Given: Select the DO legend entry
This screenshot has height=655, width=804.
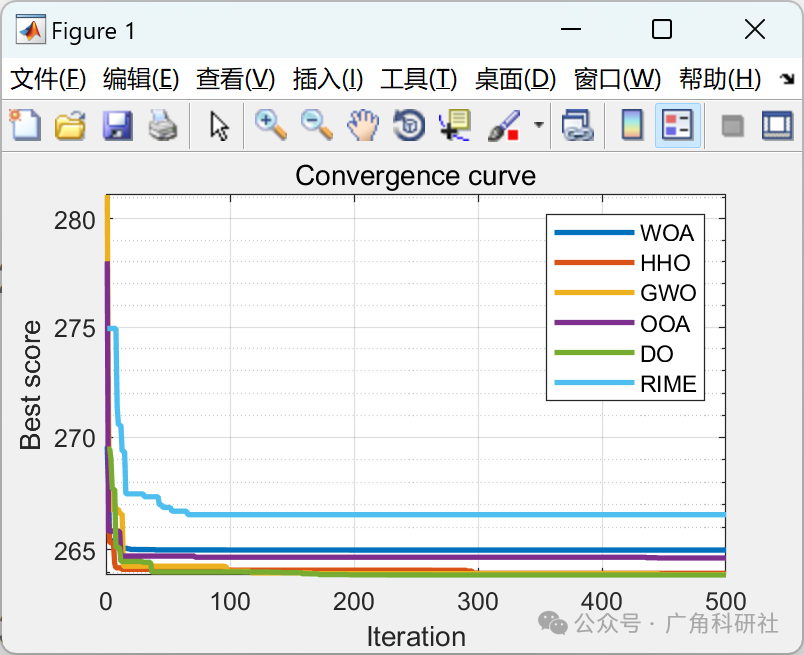Looking at the screenshot, I should pyautogui.click(x=614, y=353).
